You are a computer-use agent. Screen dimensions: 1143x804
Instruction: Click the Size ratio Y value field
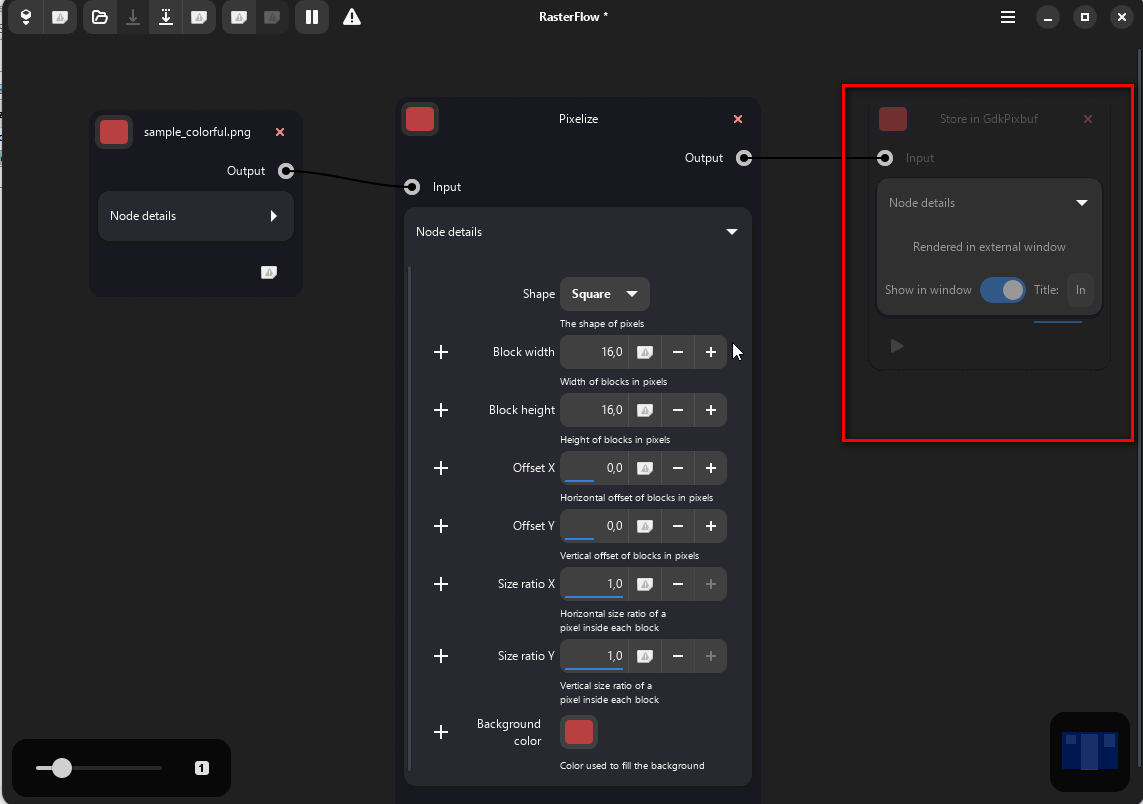click(x=594, y=656)
